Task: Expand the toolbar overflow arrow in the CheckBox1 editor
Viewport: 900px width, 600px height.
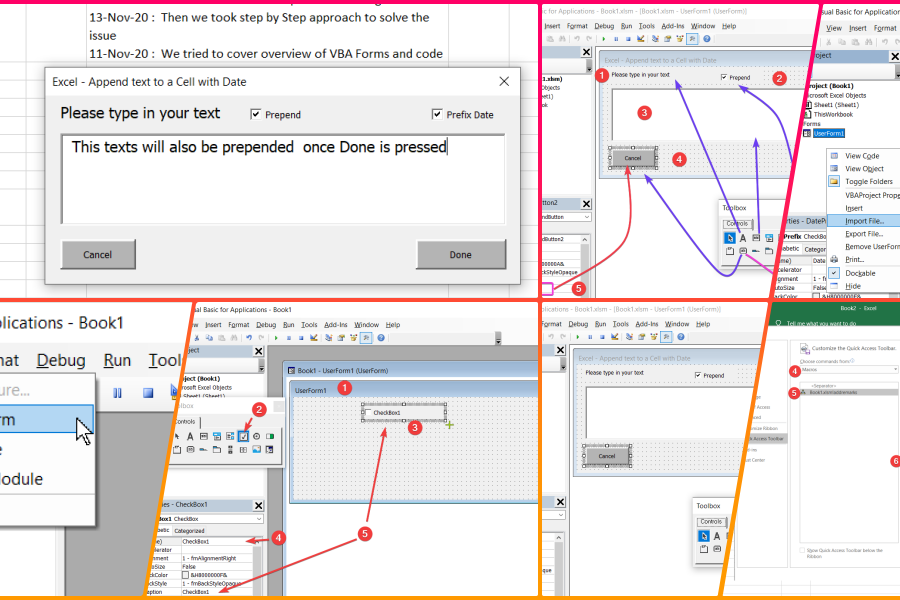Action: (498, 339)
